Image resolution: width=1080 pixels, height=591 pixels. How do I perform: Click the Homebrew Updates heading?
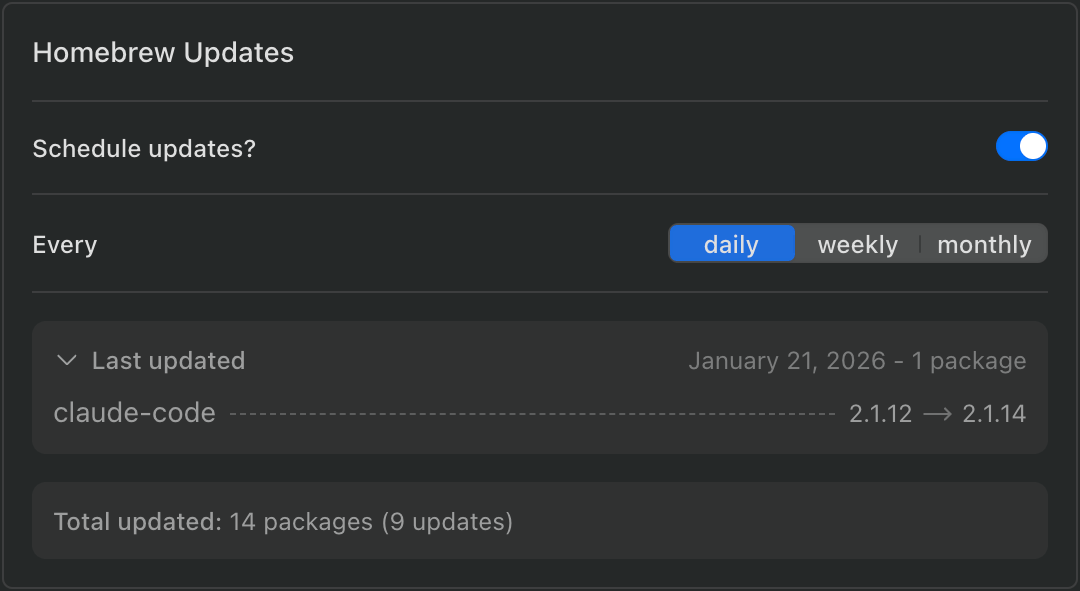163,52
